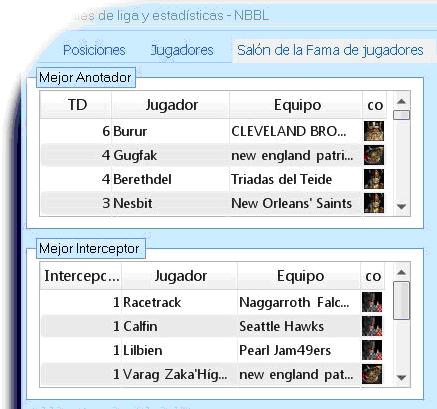Screen dimensions: 437x409
Task: Click the Mejor Interceptor scrollbar down arrow
Action: click(402, 378)
